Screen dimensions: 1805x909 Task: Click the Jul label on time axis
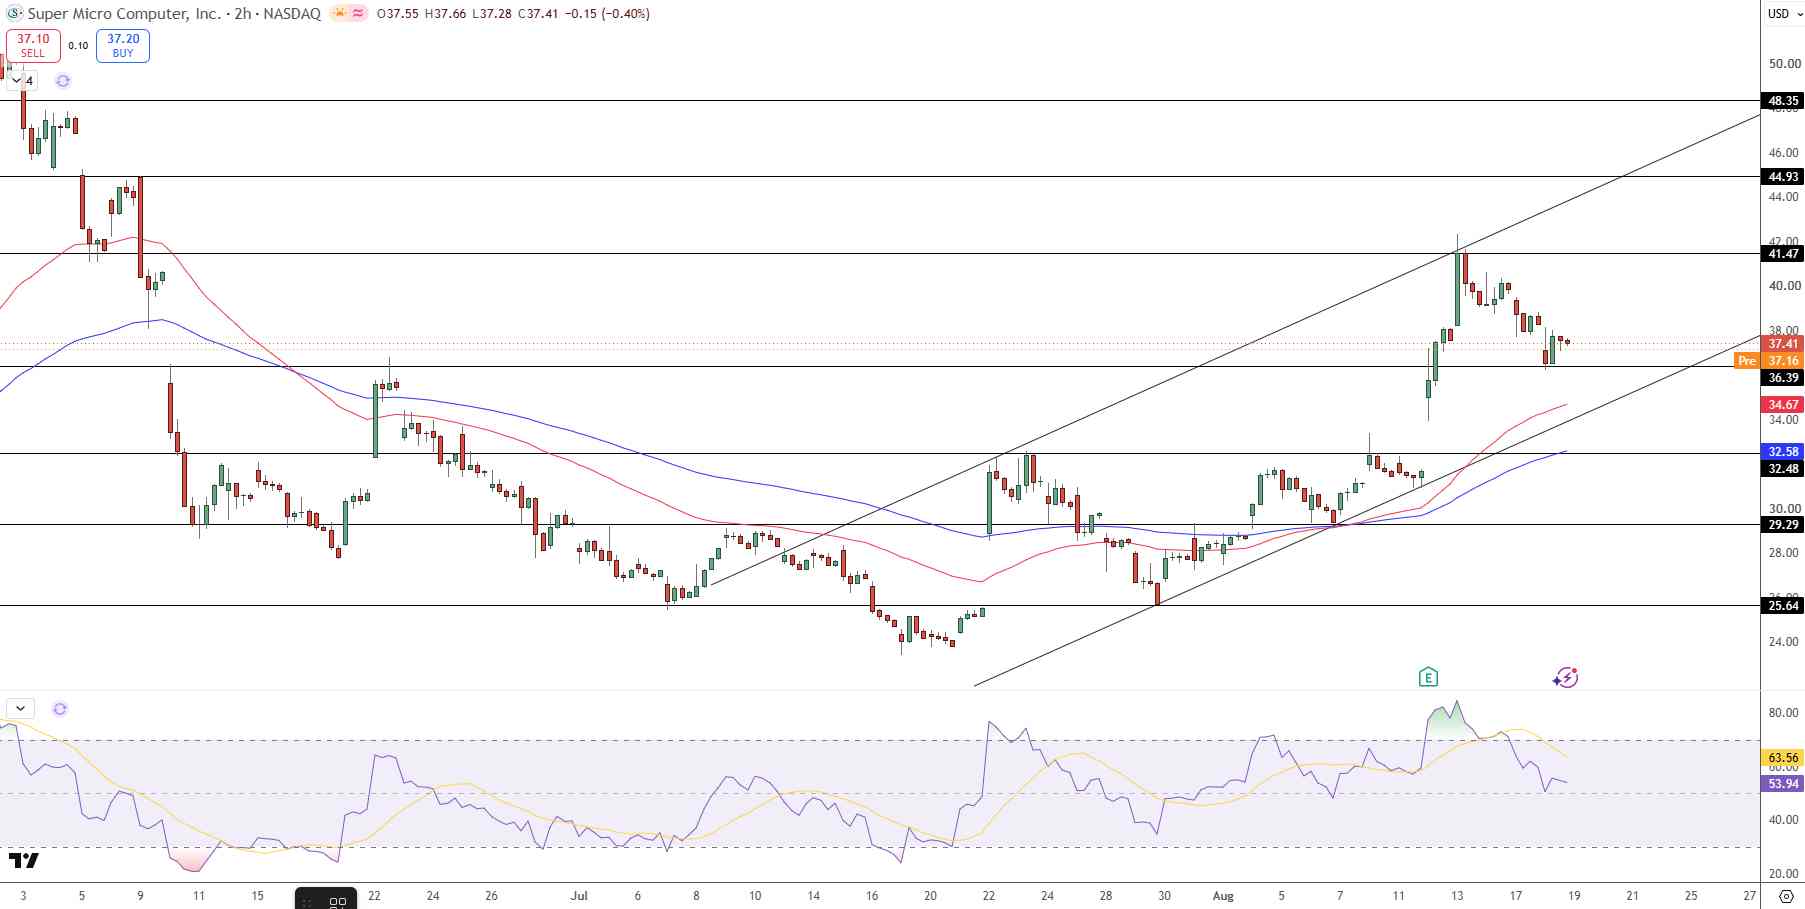[579, 896]
